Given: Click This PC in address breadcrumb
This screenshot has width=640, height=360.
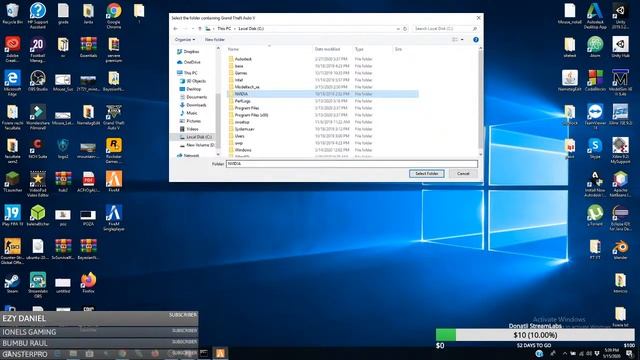Looking at the screenshot, I should [x=224, y=29].
